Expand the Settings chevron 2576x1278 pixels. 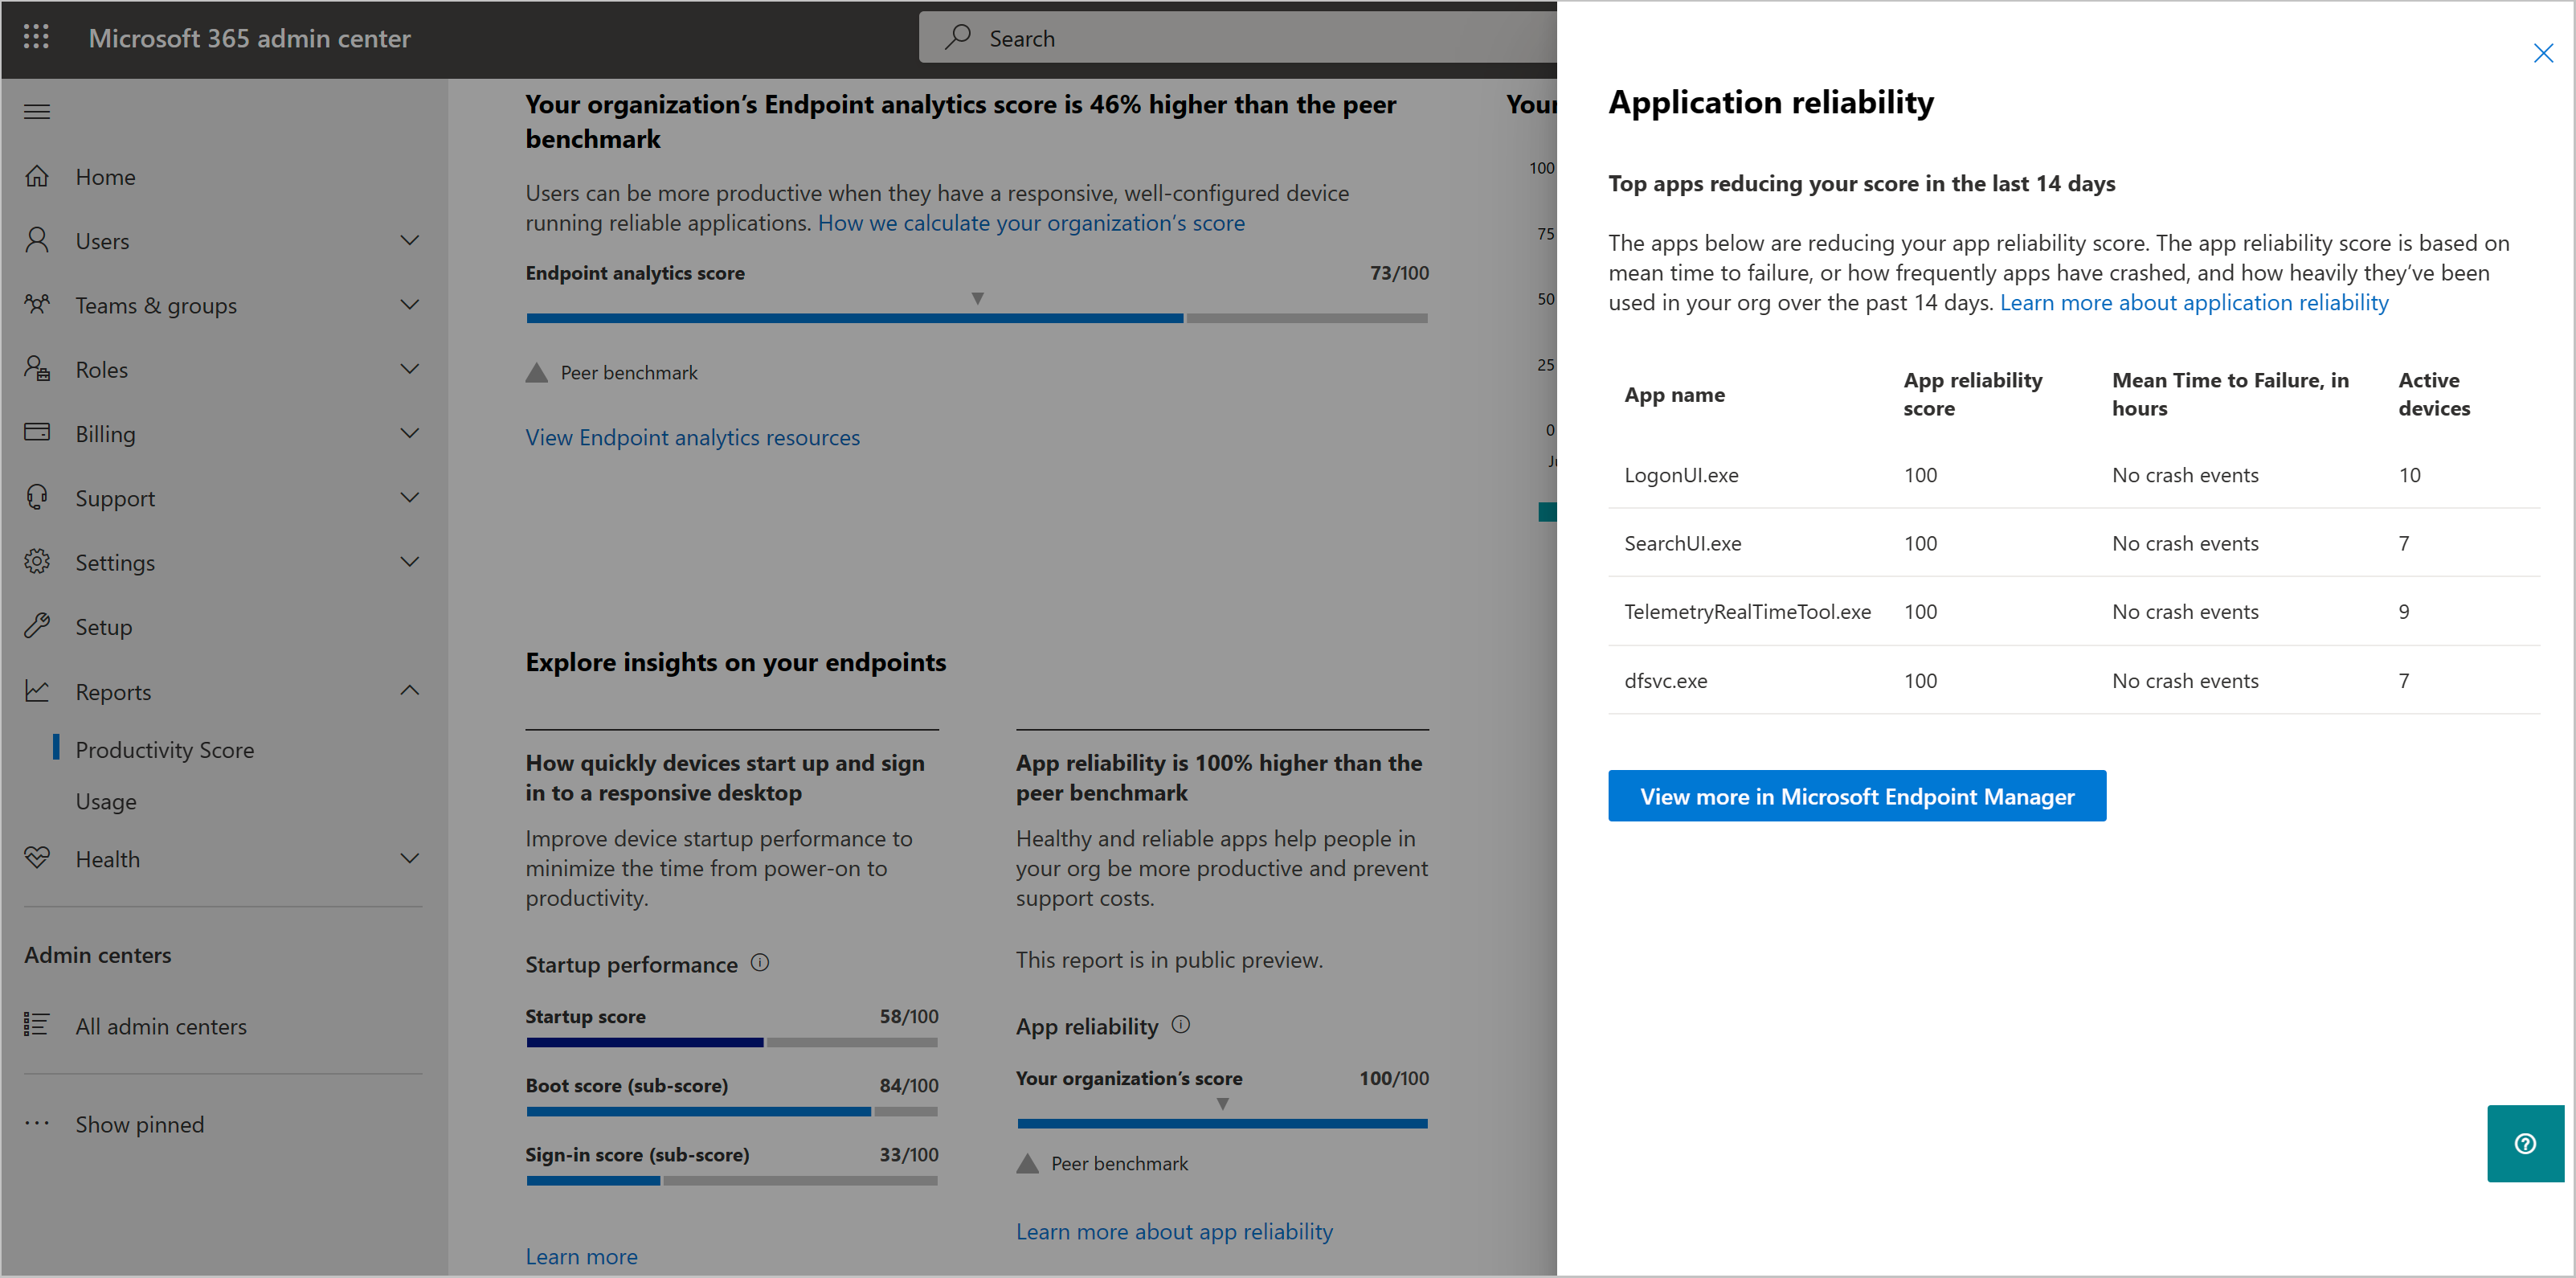tap(409, 561)
